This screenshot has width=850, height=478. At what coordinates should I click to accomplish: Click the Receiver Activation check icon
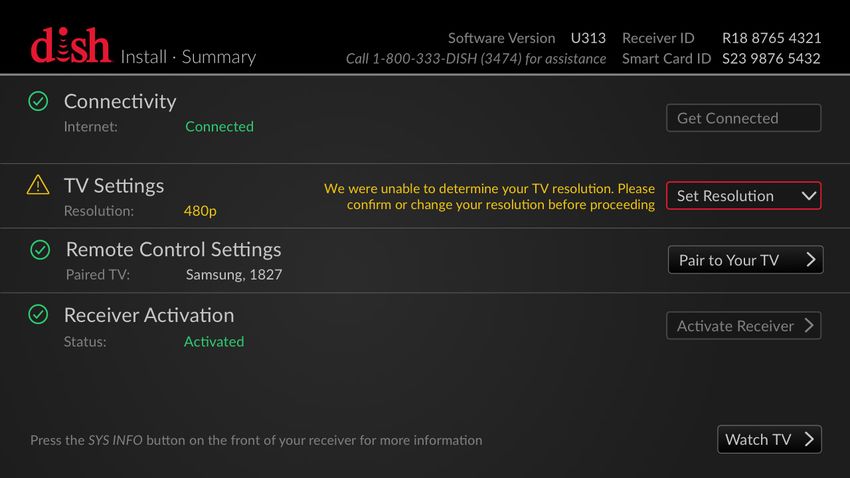[38, 314]
